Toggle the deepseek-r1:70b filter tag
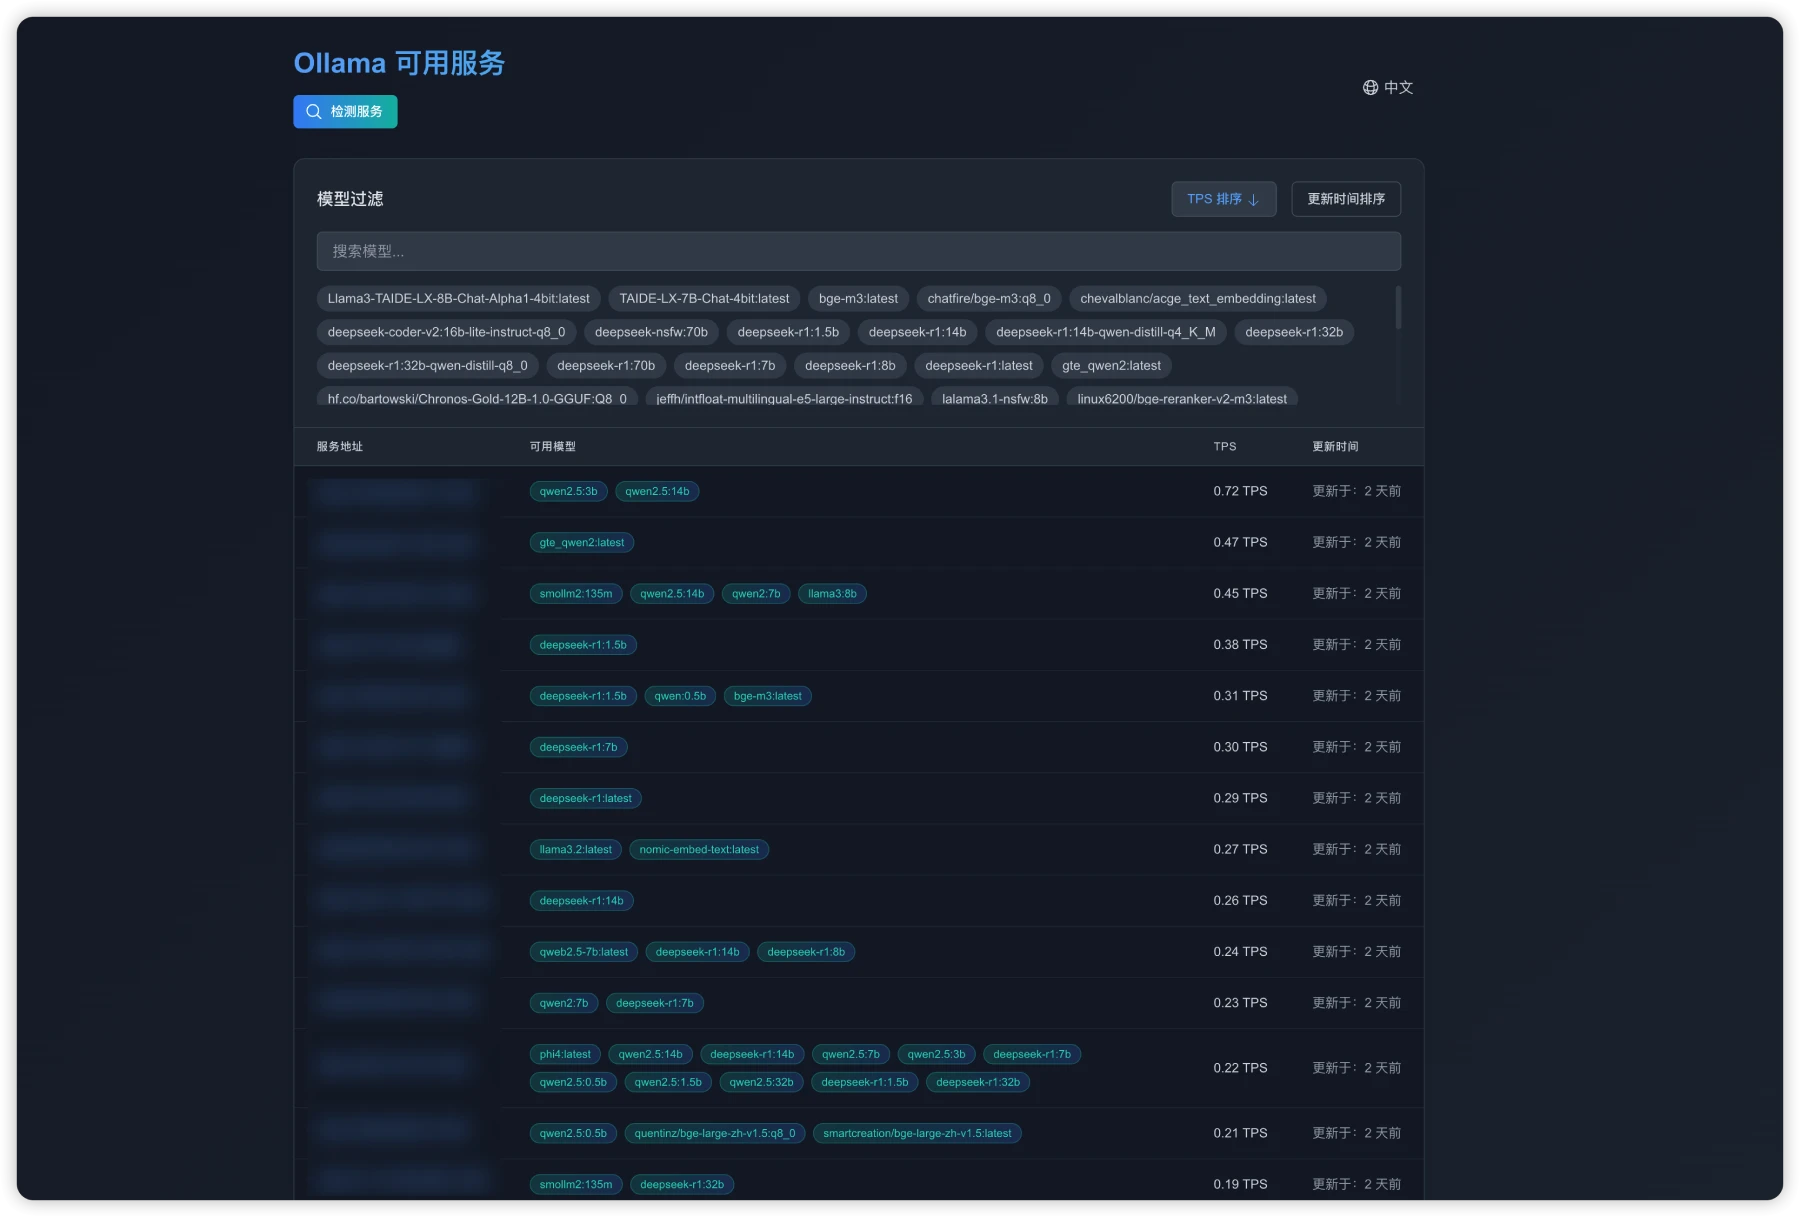The width and height of the screenshot is (1800, 1217). 605,366
